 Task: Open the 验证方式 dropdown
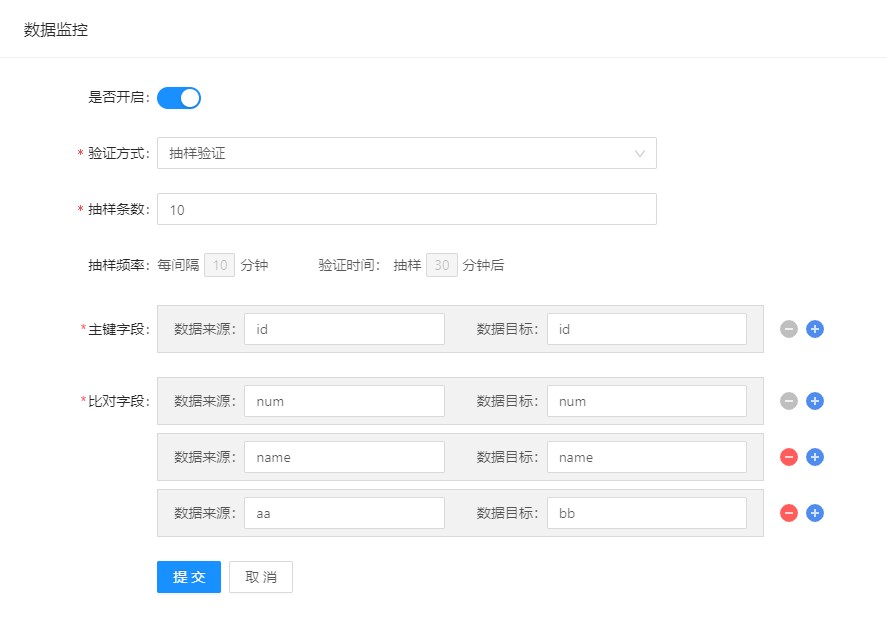coord(406,153)
